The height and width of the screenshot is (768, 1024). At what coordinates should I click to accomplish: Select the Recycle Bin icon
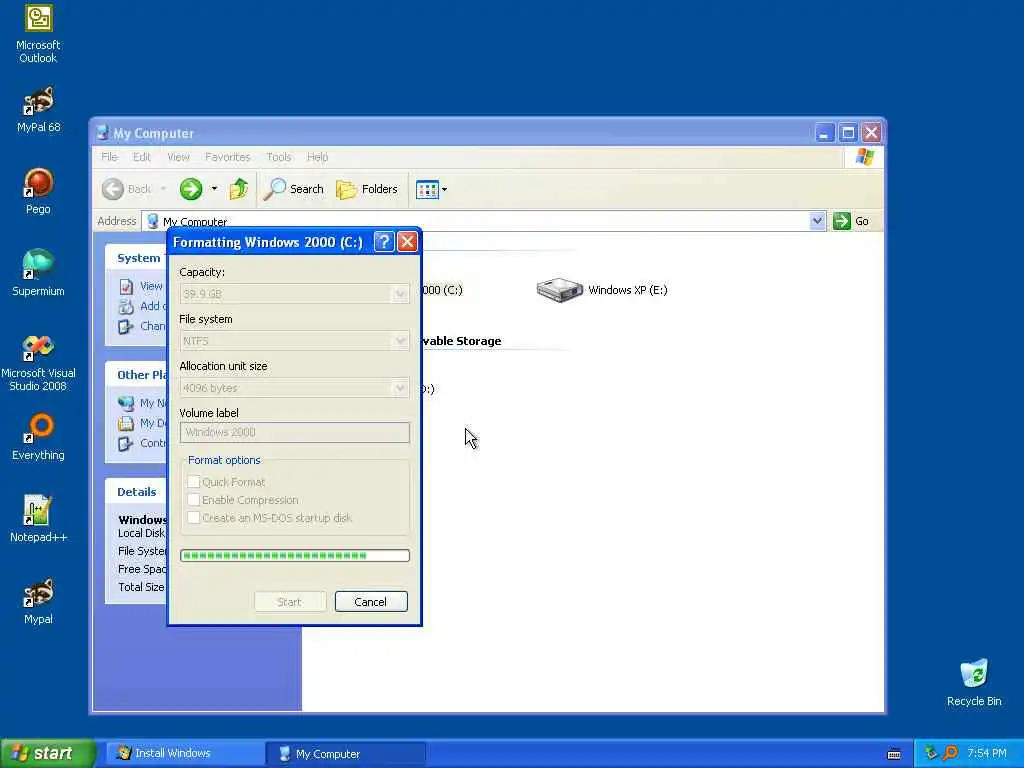974,683
